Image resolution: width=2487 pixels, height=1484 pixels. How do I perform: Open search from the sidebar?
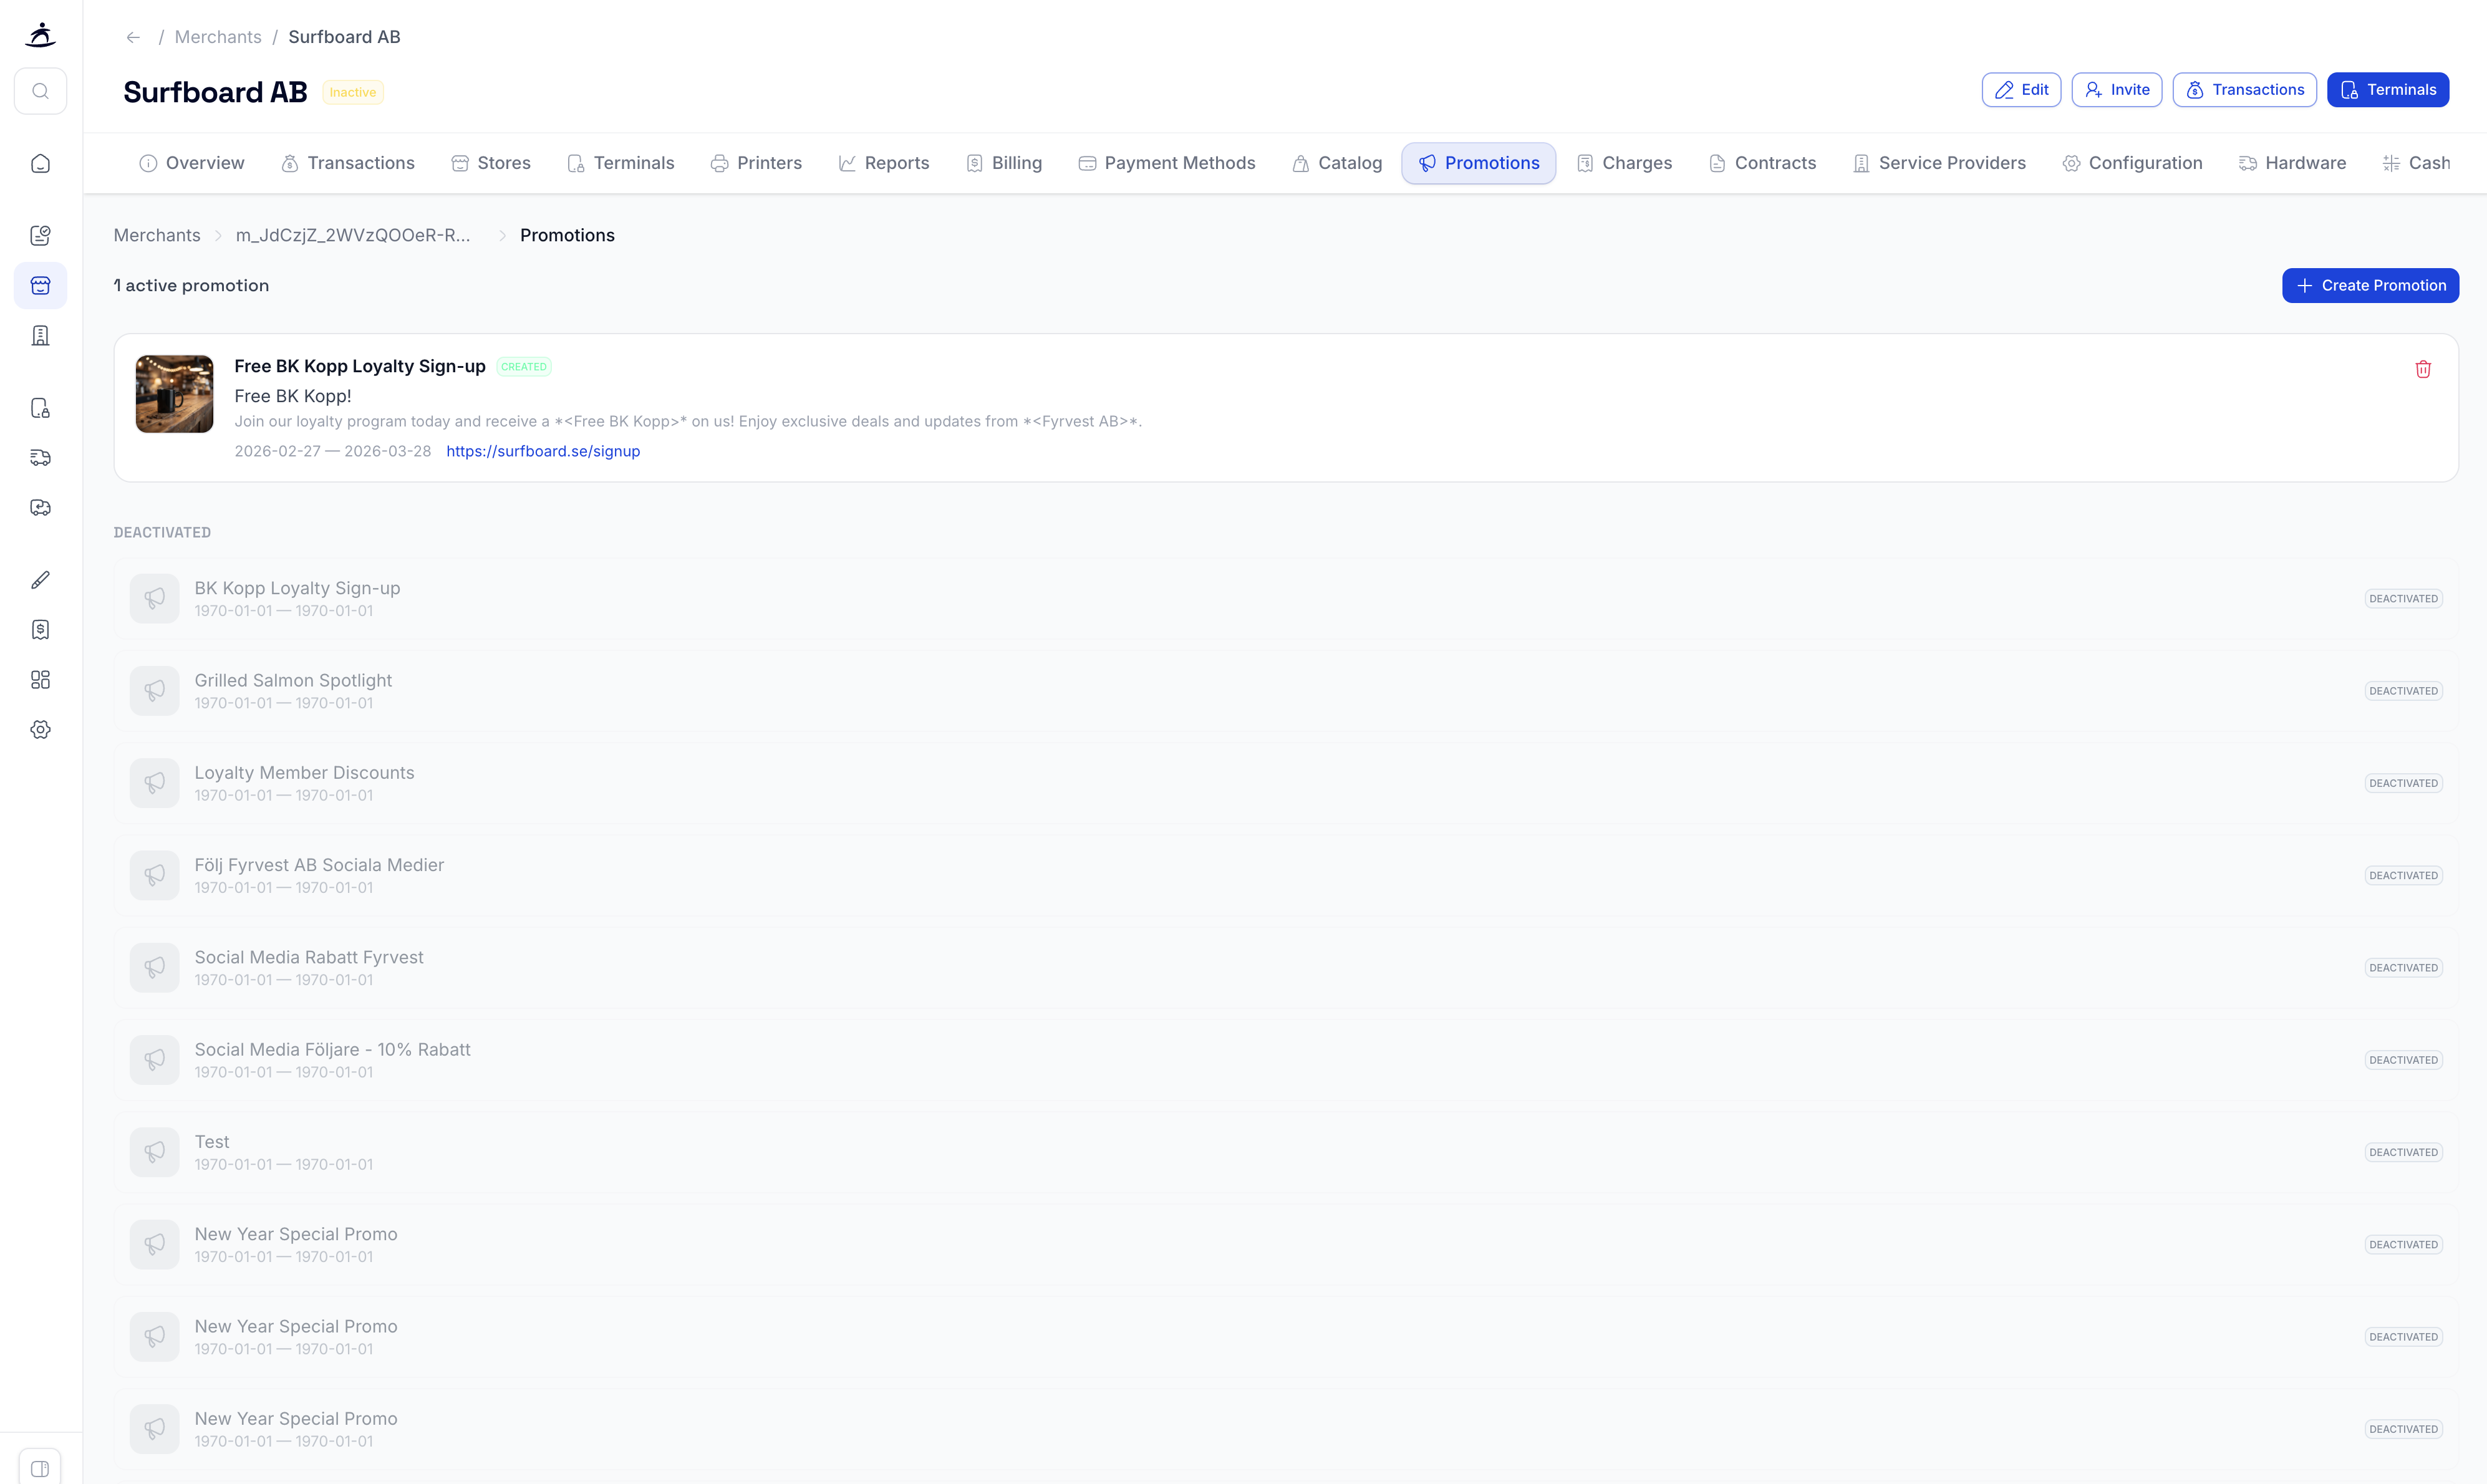click(40, 91)
